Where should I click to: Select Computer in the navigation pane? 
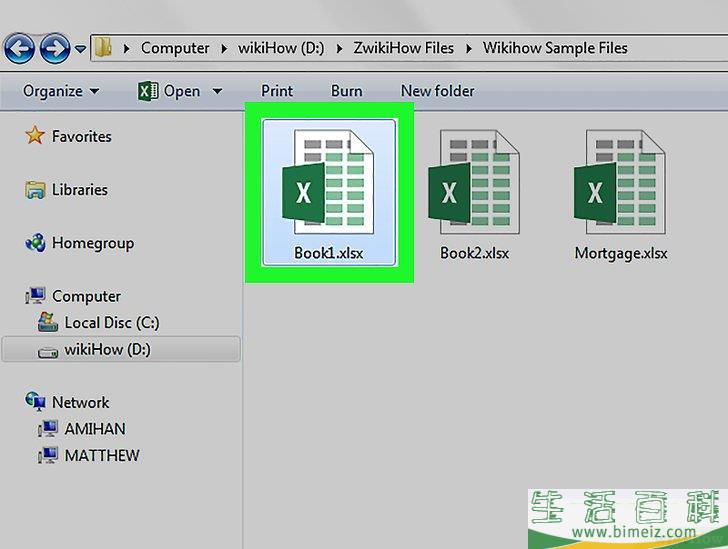coord(86,296)
